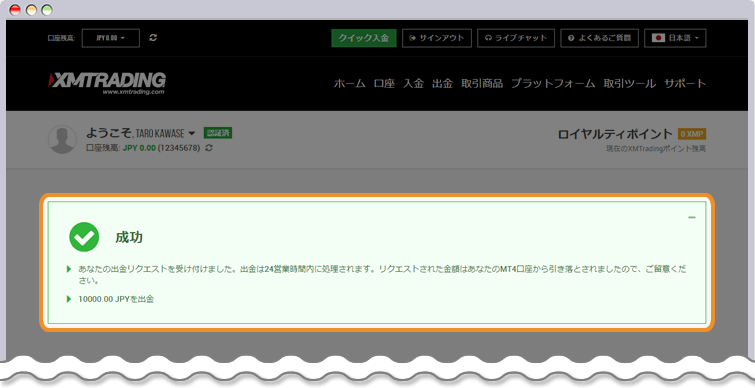Click the 現在のXMTradingポイント残高 caption
Image resolution: width=755 pixels, height=388 pixels.
(656, 149)
